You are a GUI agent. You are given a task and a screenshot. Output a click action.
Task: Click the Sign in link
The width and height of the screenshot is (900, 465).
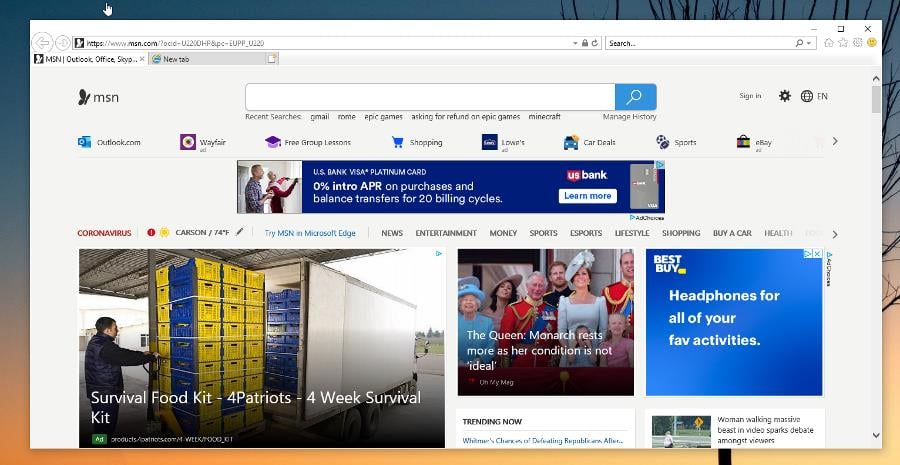[750, 96]
